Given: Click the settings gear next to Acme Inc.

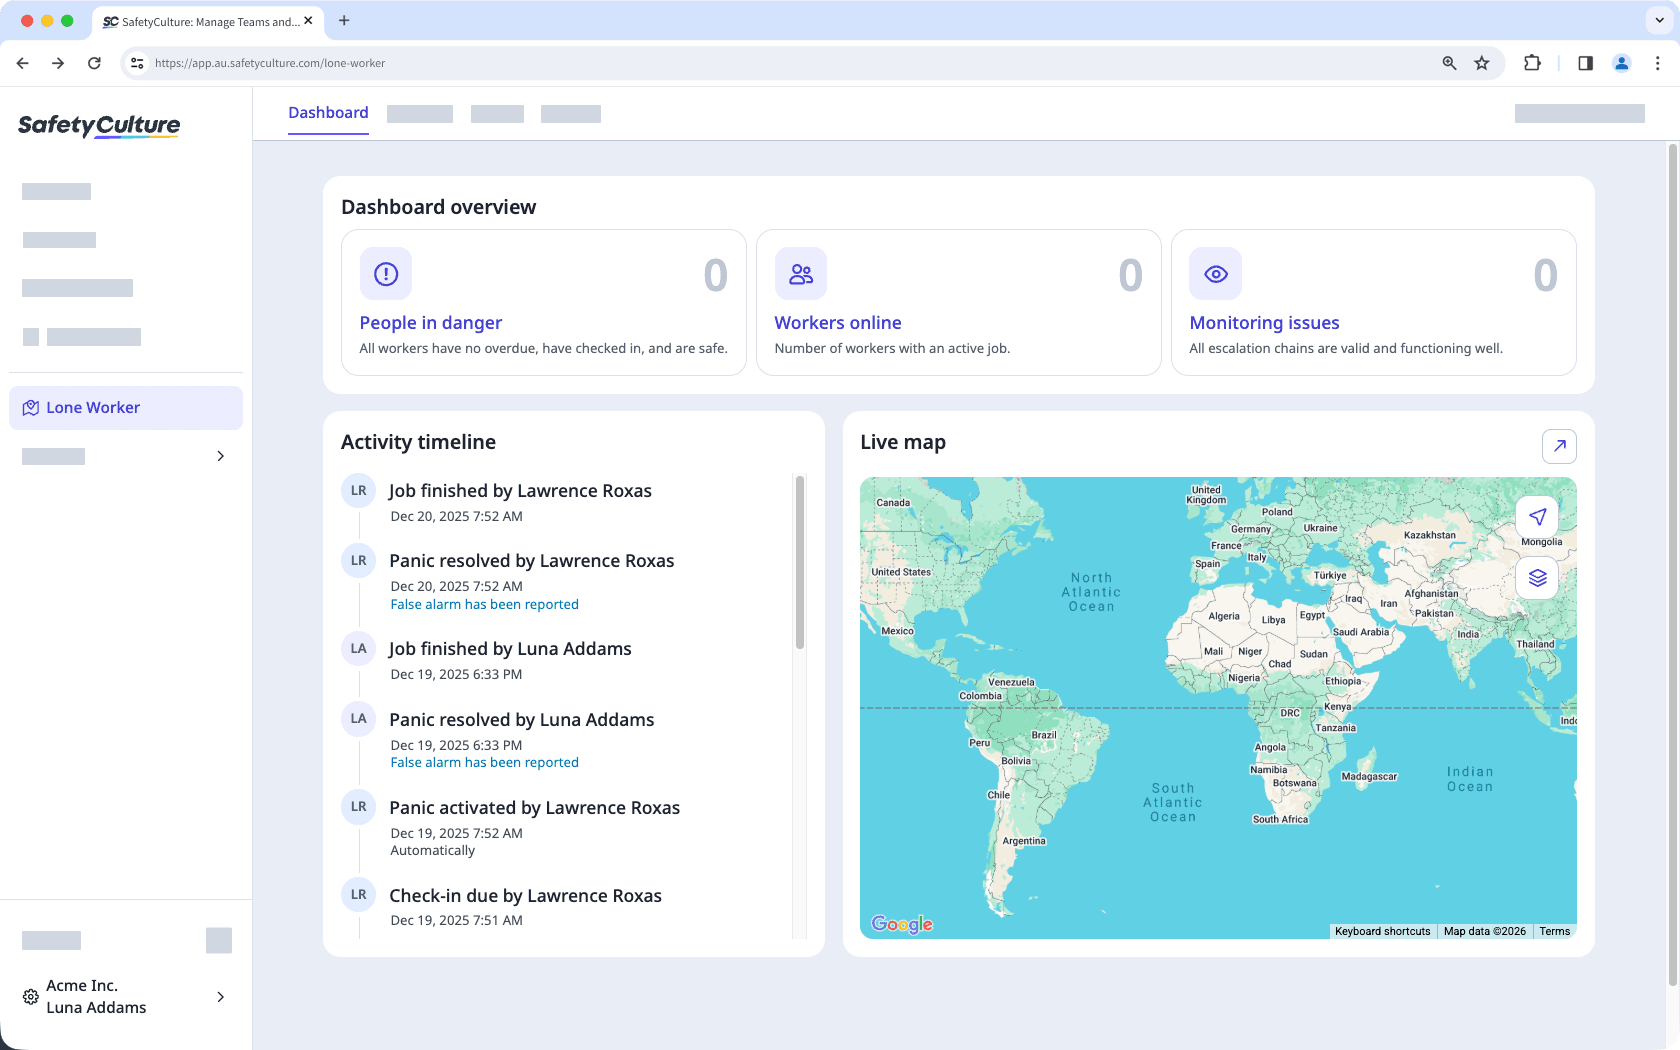Looking at the screenshot, I should pos(29,996).
